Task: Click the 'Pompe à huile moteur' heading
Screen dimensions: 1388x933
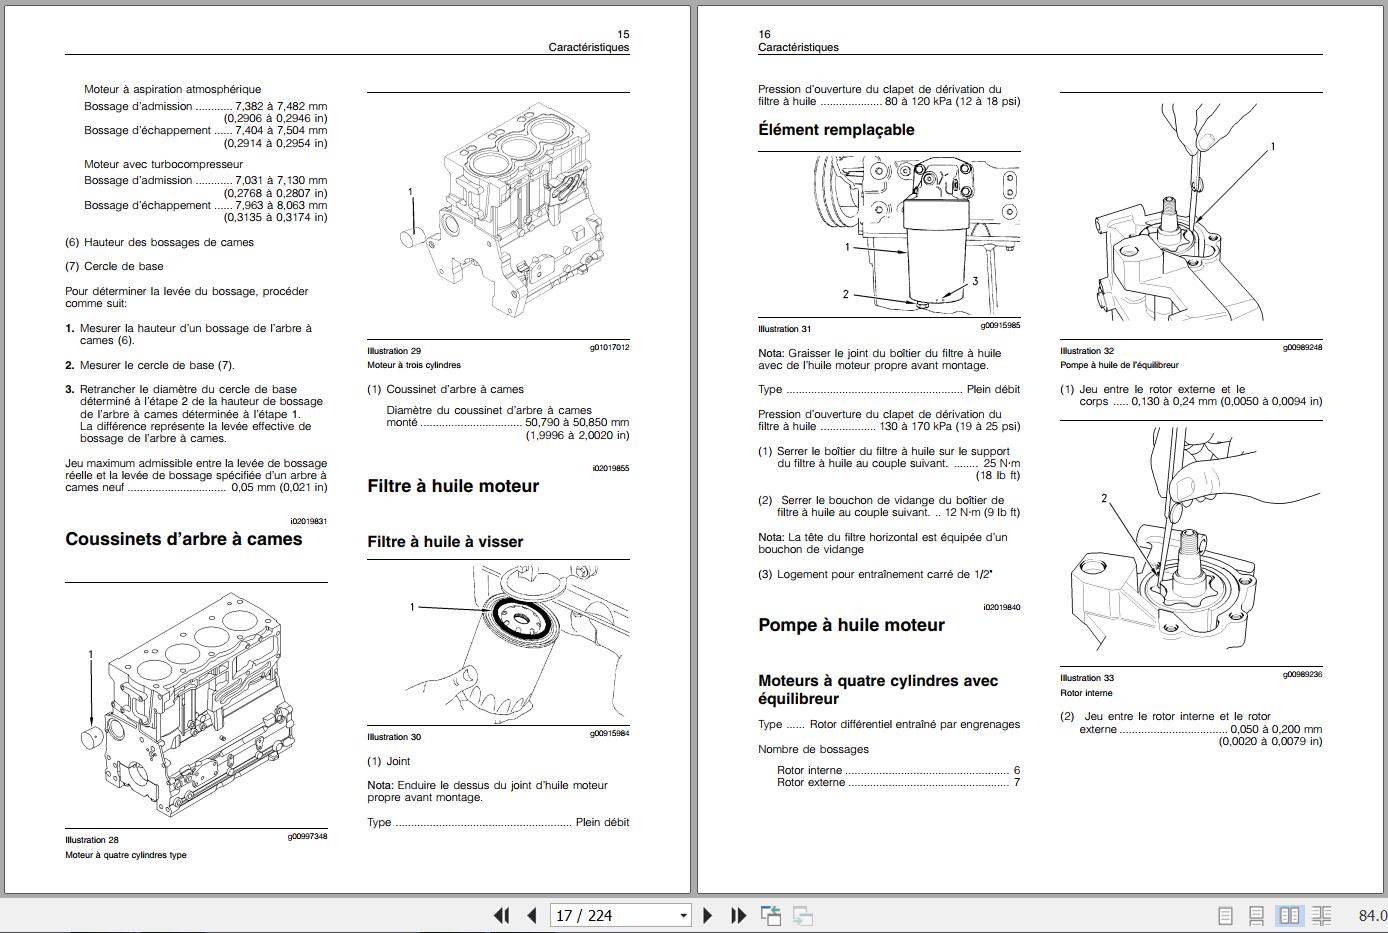Action: pos(851,625)
